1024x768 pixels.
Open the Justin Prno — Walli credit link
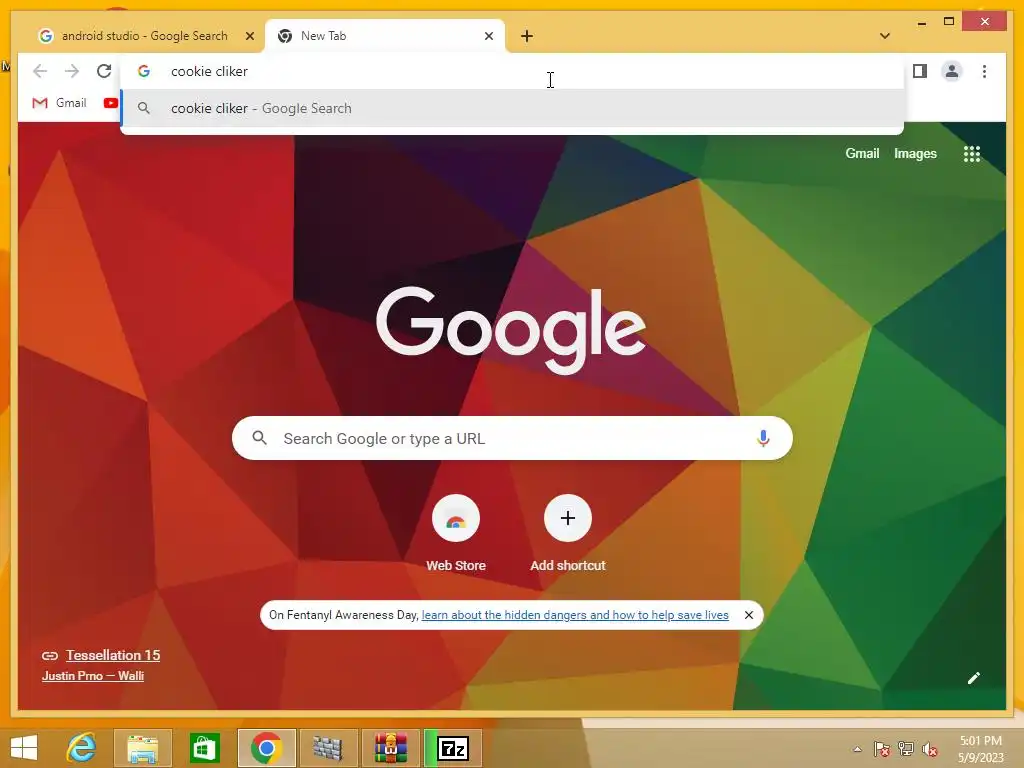point(93,676)
